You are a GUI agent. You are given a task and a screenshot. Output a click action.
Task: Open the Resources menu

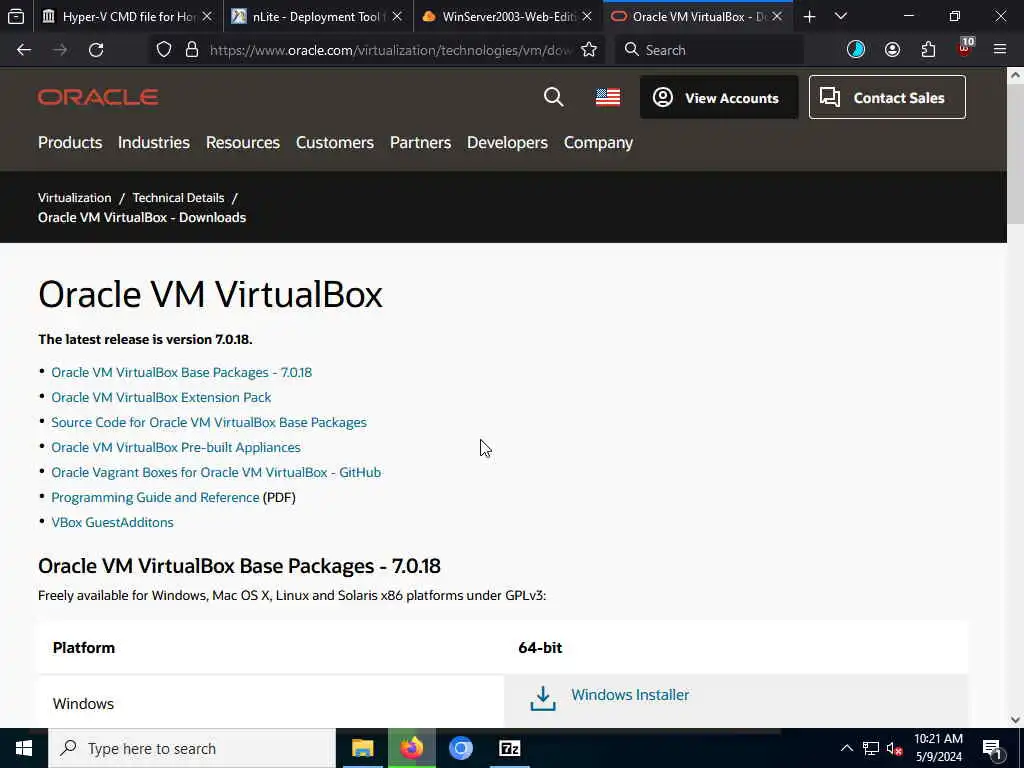tap(242, 142)
